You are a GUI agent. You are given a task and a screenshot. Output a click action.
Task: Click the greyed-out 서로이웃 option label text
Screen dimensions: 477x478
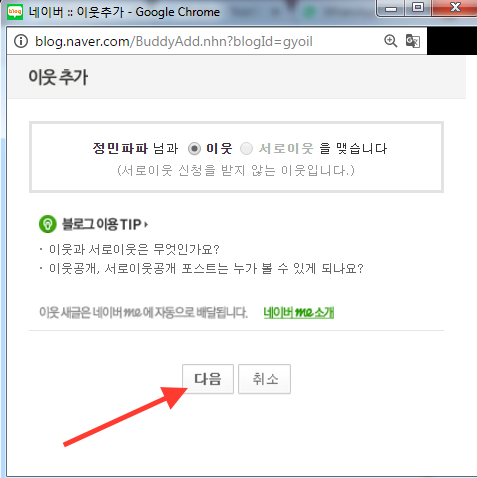[x=286, y=148]
